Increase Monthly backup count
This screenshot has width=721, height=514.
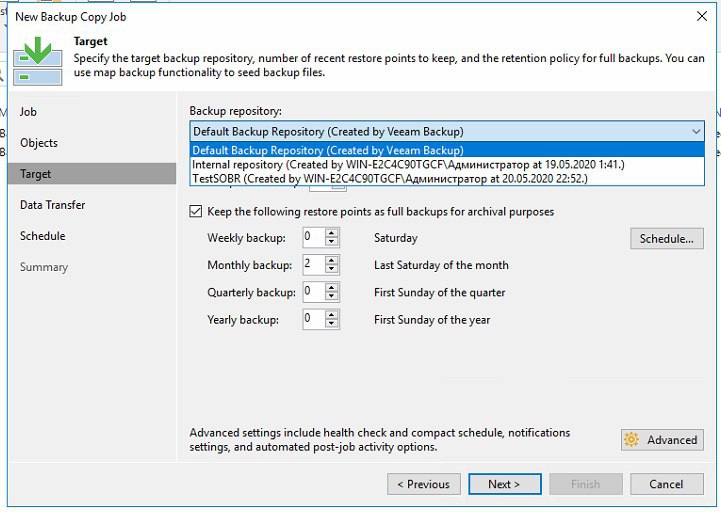(332, 261)
